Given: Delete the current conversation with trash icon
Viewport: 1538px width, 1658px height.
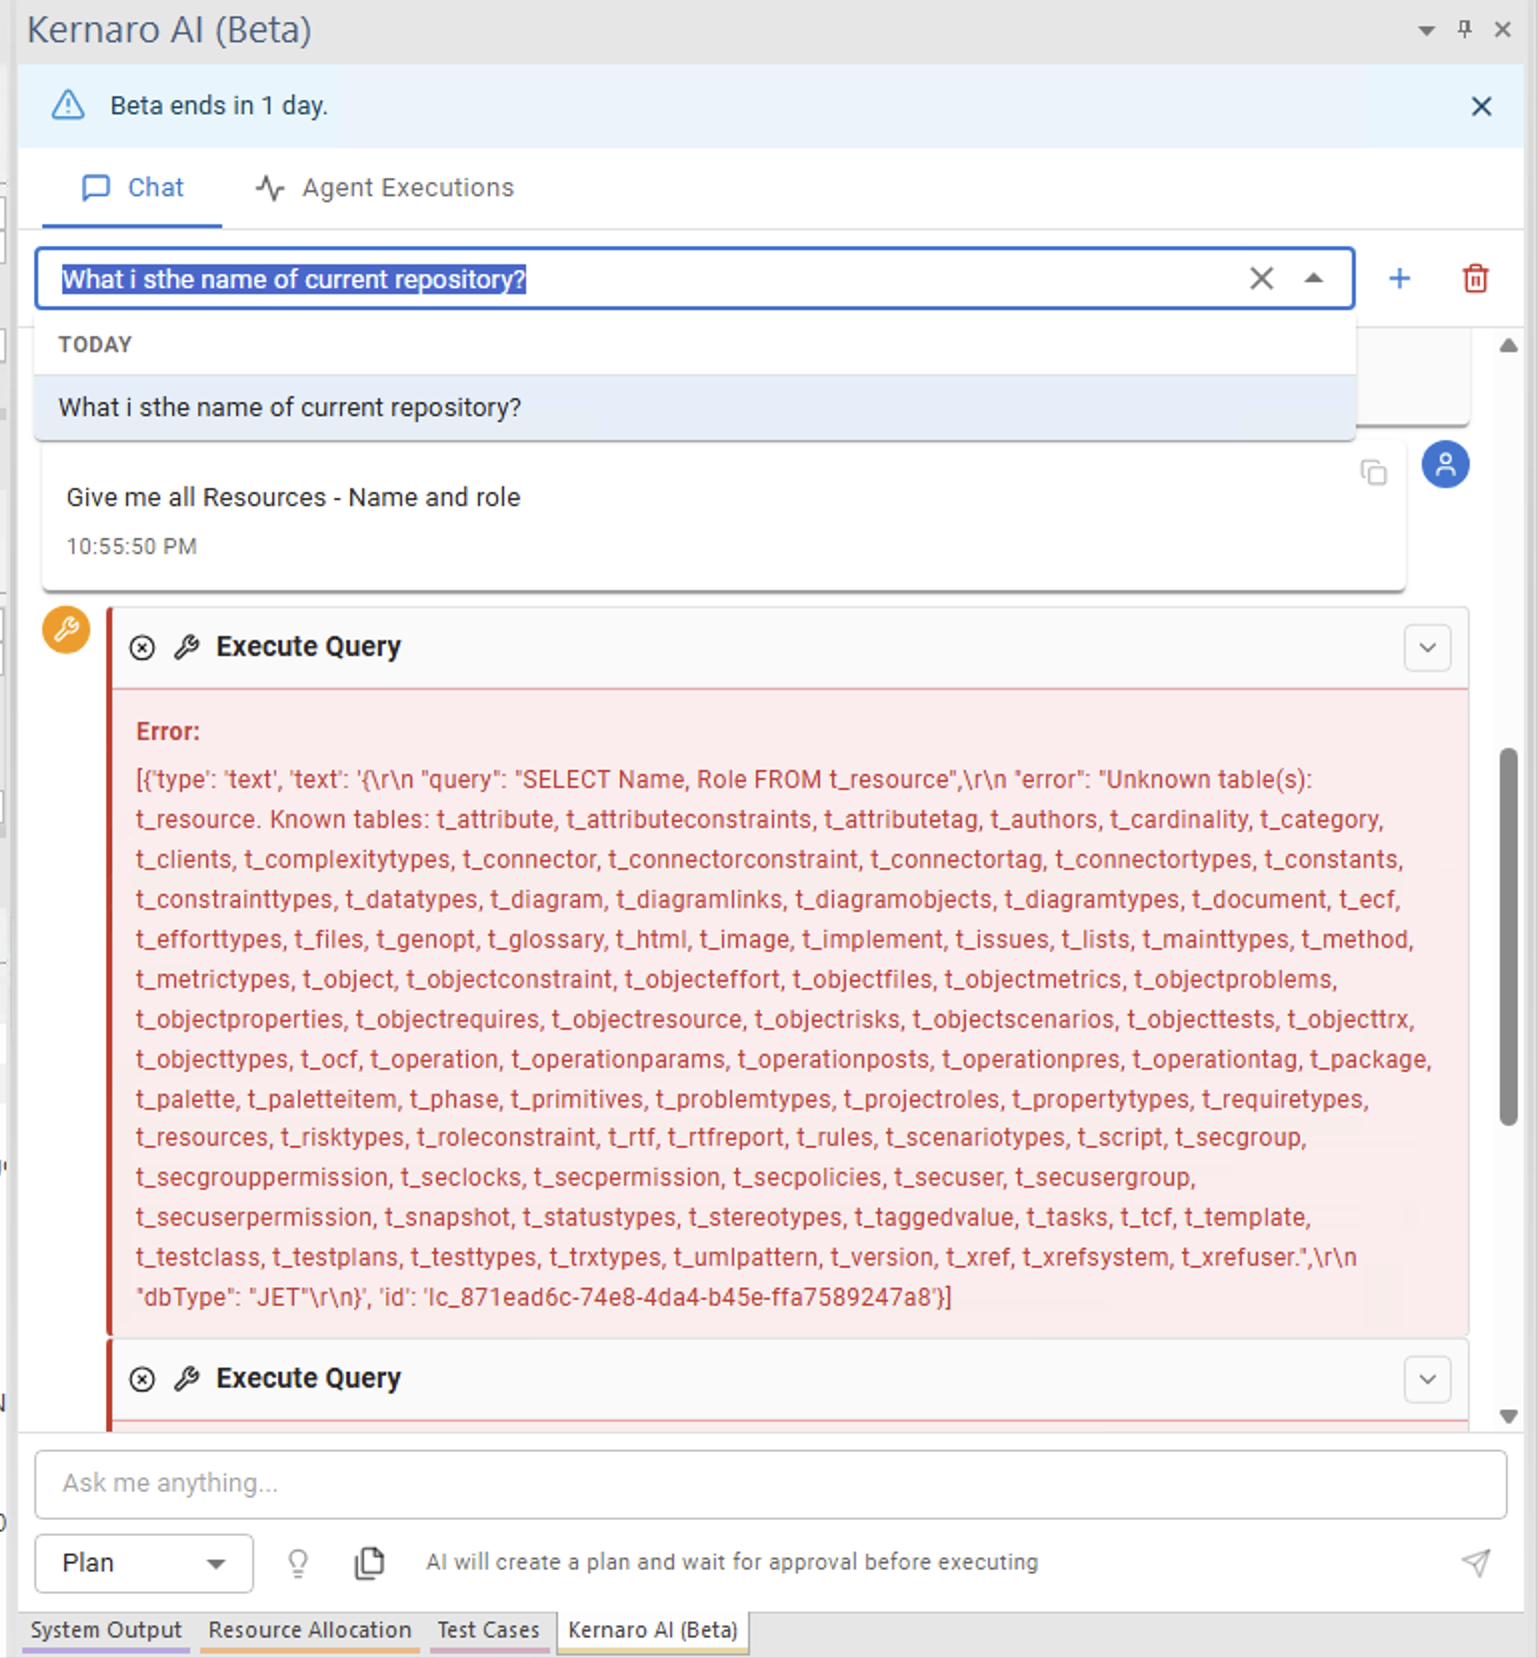Looking at the screenshot, I should click(1476, 278).
